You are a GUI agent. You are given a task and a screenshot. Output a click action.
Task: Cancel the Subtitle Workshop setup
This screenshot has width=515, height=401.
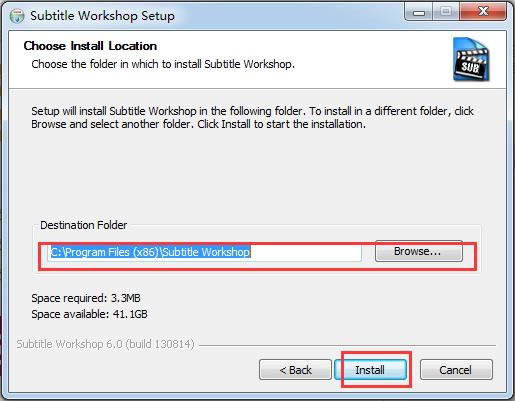click(456, 370)
